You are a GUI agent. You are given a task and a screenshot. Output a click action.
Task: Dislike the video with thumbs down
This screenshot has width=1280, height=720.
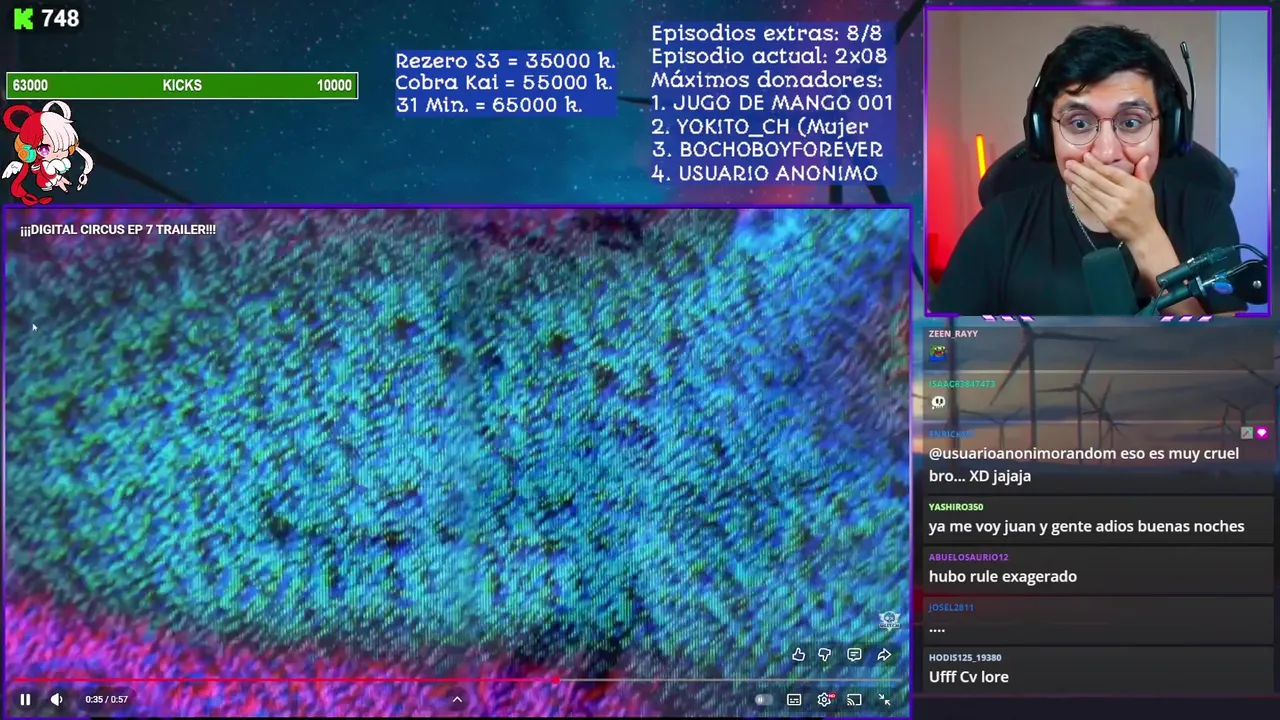click(825, 655)
